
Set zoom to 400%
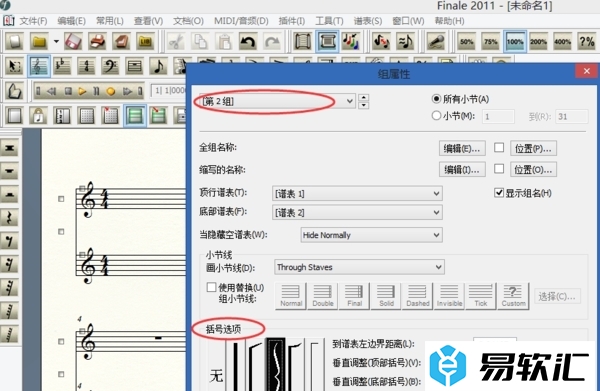pos(562,41)
